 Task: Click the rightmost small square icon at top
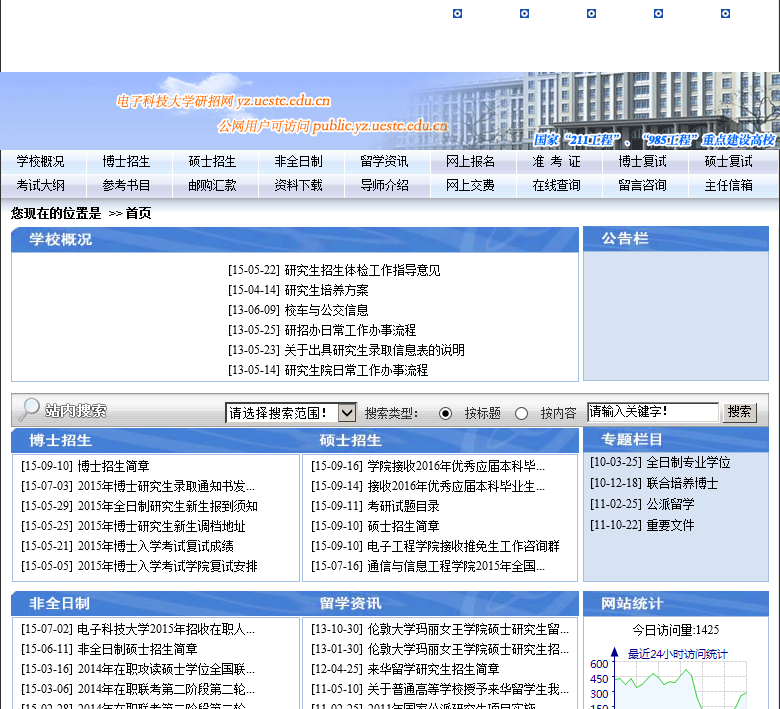(x=726, y=14)
